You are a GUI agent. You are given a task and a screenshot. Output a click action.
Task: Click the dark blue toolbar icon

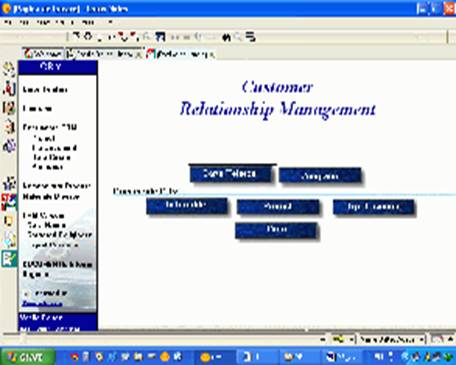(160, 37)
